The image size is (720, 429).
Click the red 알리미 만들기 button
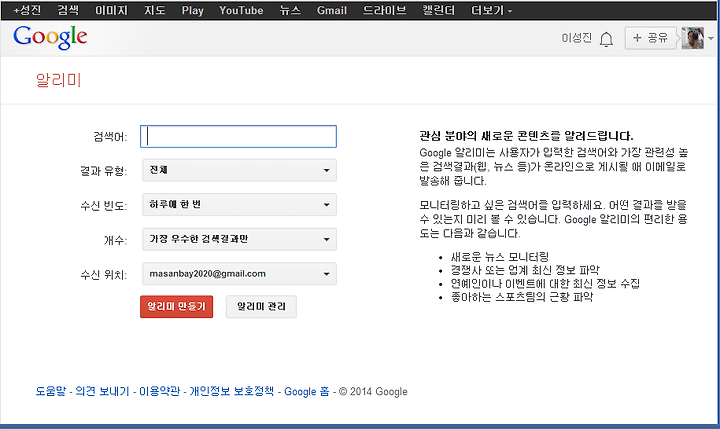[176, 306]
